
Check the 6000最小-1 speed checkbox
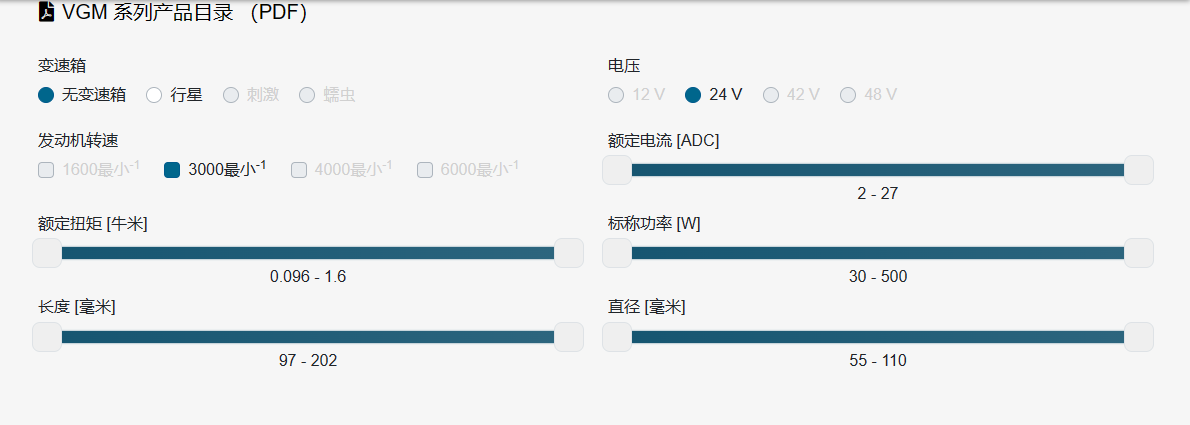pyautogui.click(x=425, y=170)
